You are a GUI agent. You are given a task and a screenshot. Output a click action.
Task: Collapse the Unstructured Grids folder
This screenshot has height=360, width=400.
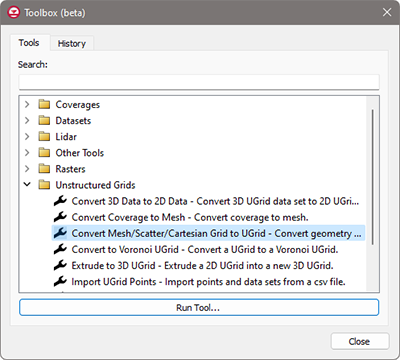[27, 184]
